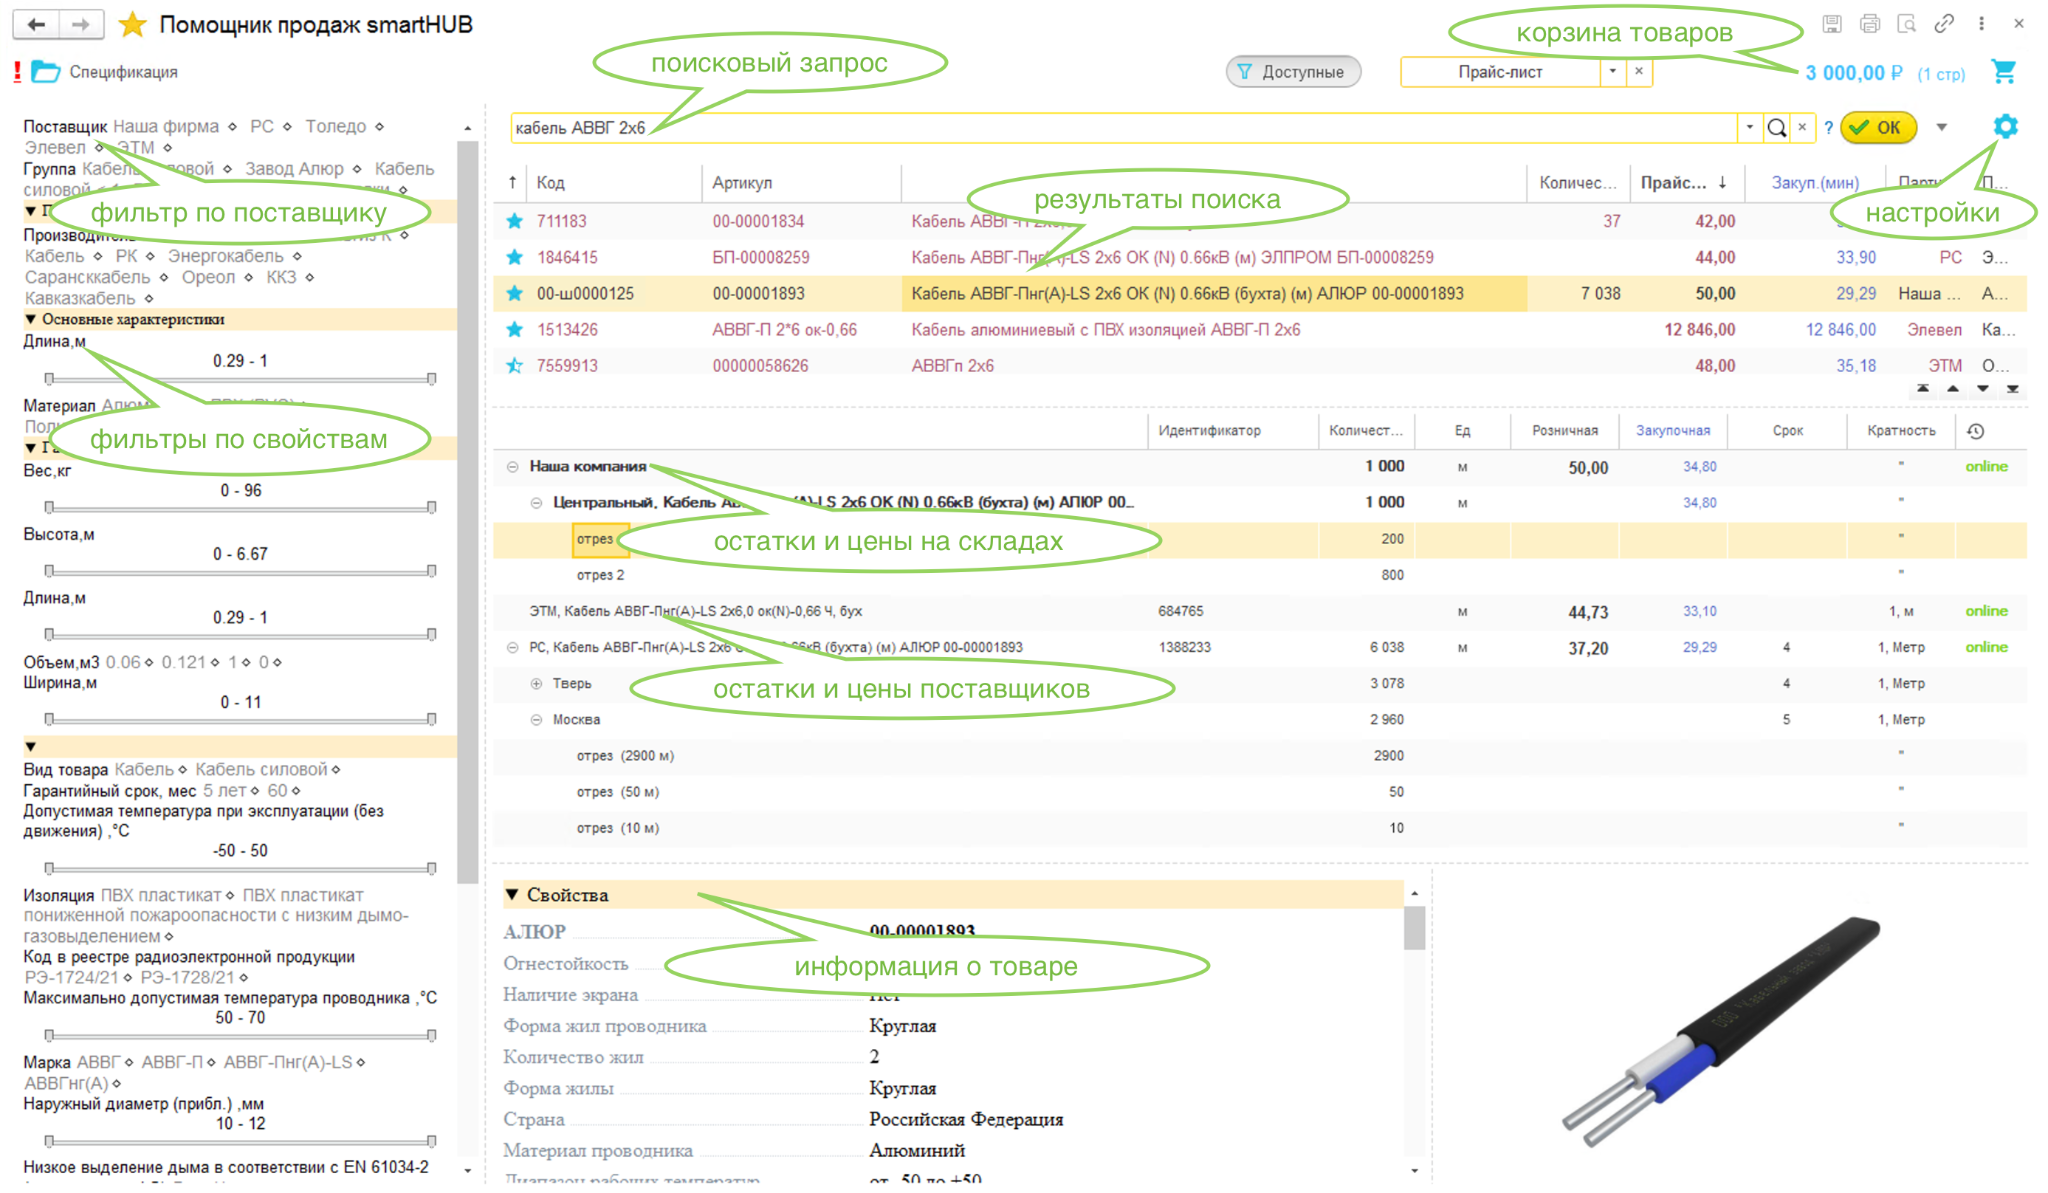
Task: Toggle favorite star for product 7559913
Action: 514,365
